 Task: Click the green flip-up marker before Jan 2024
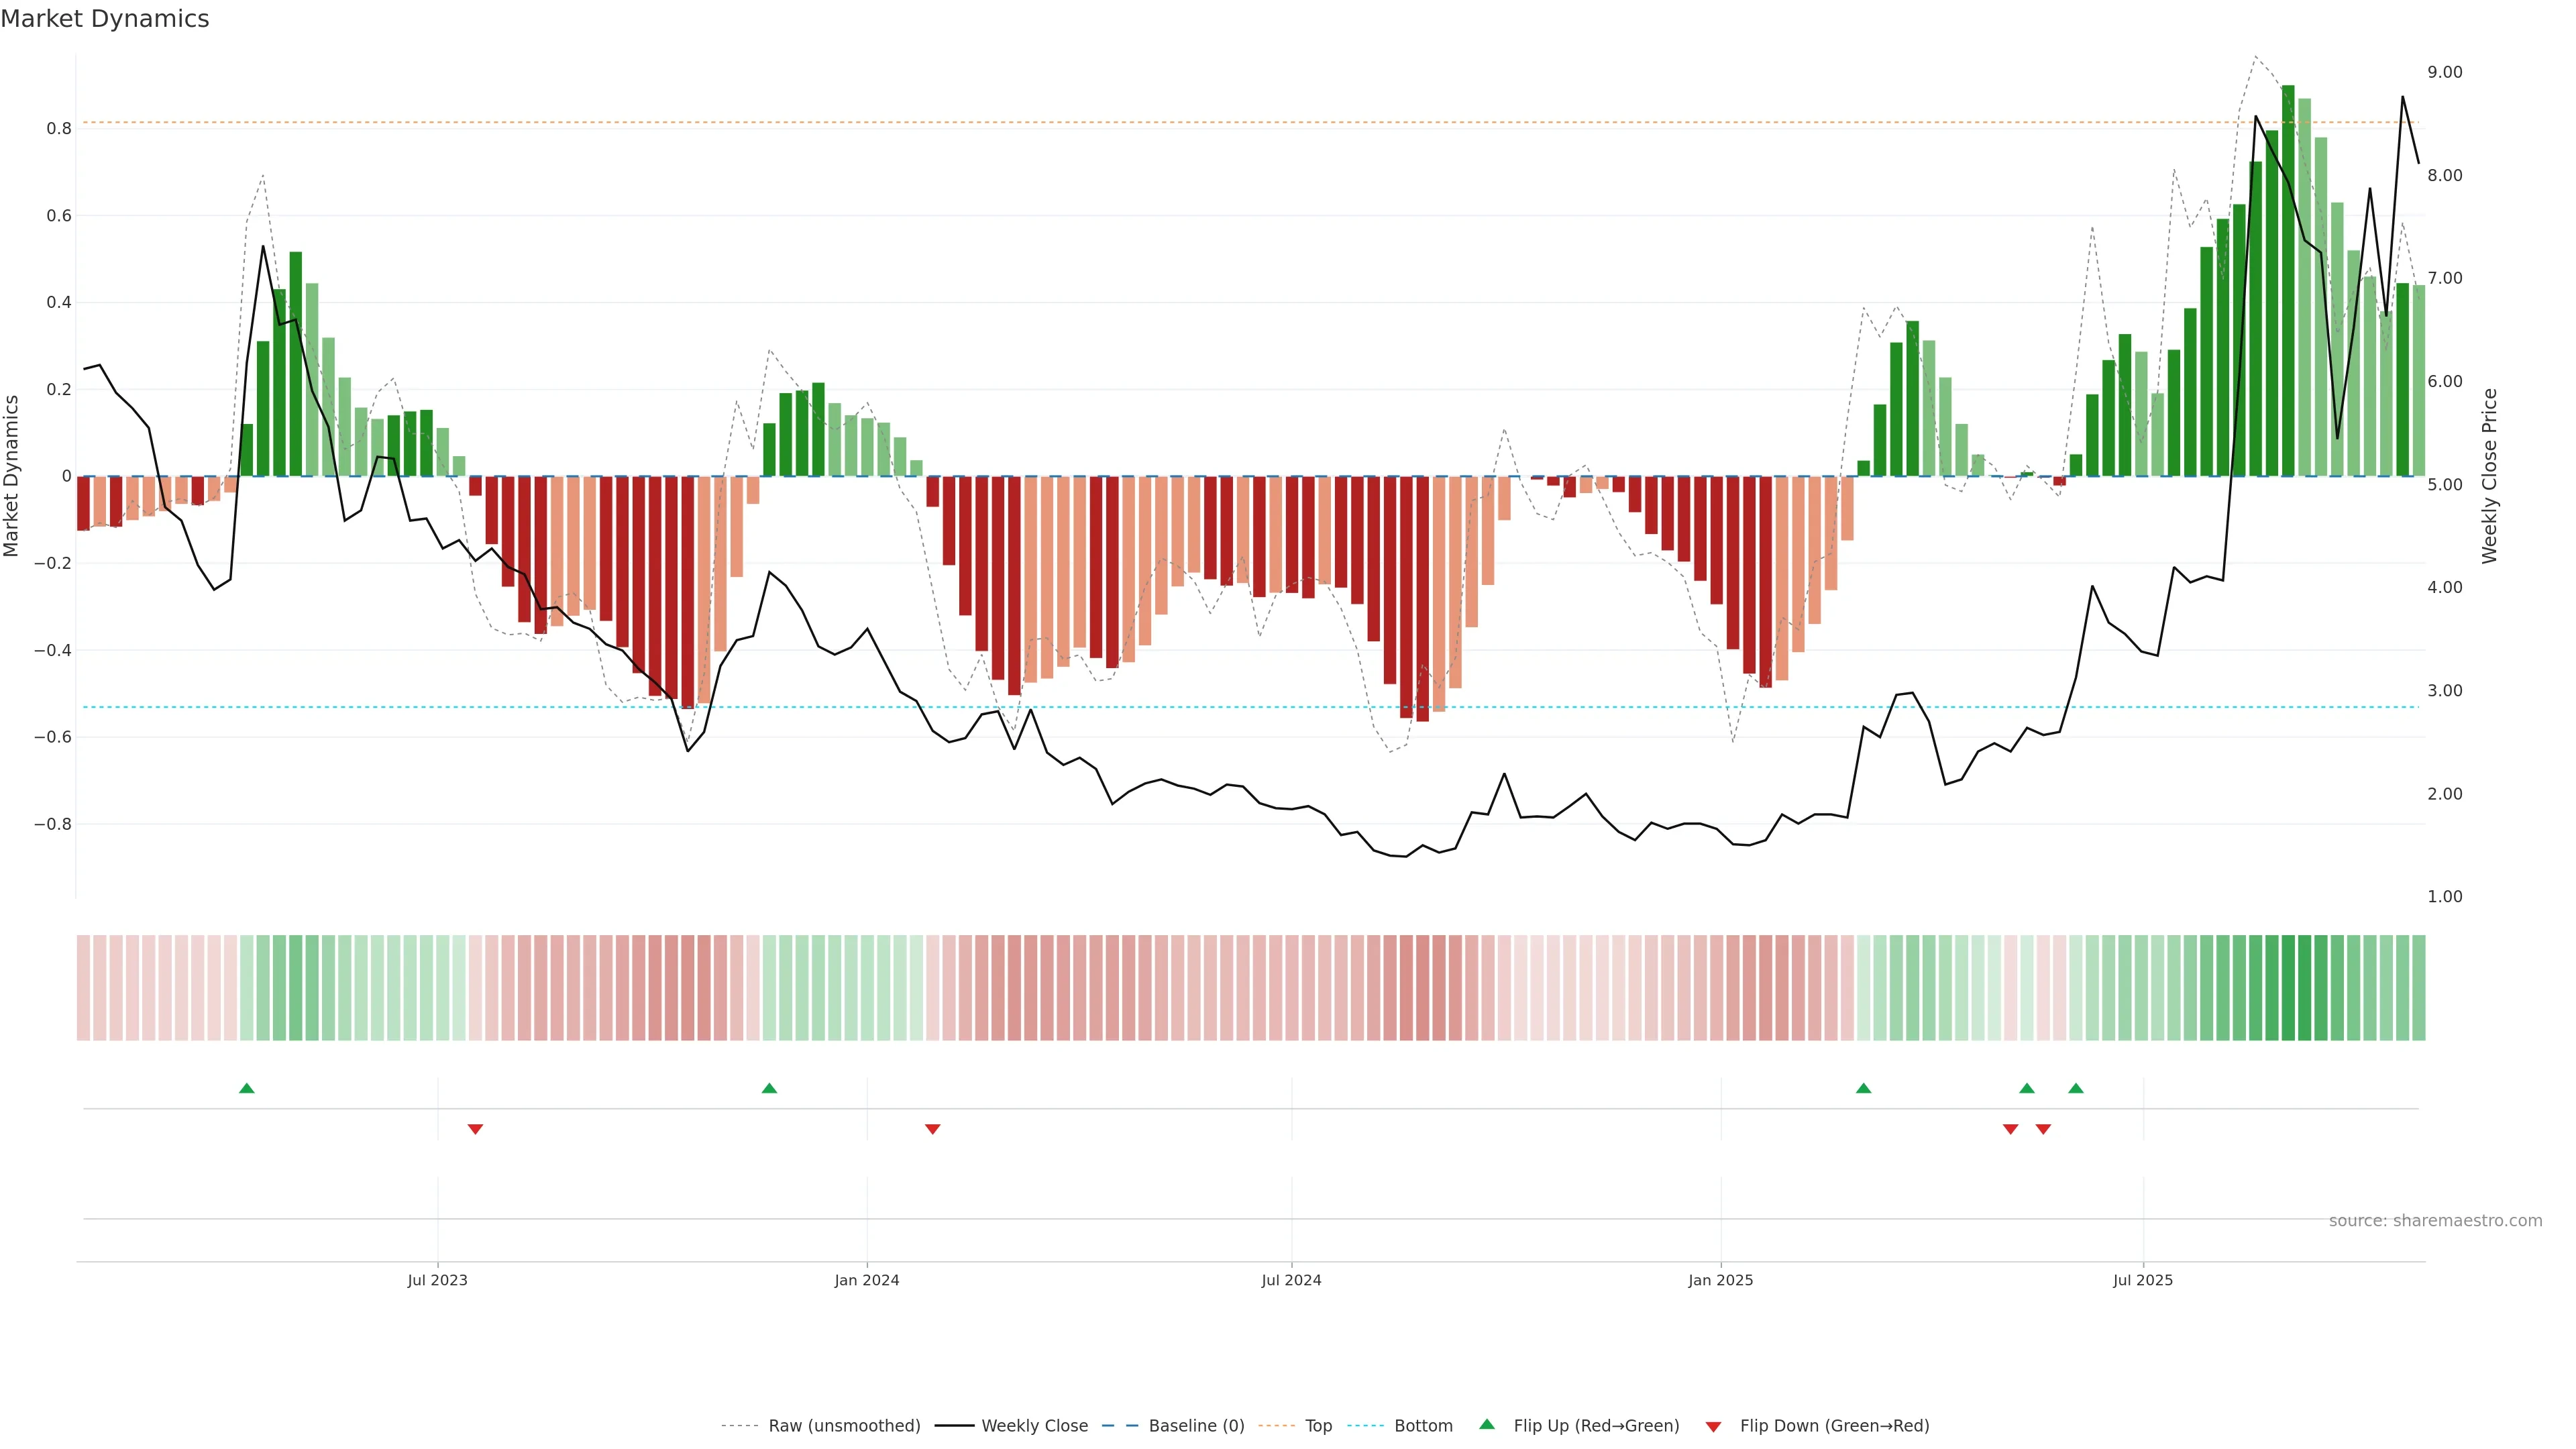coord(769,1088)
